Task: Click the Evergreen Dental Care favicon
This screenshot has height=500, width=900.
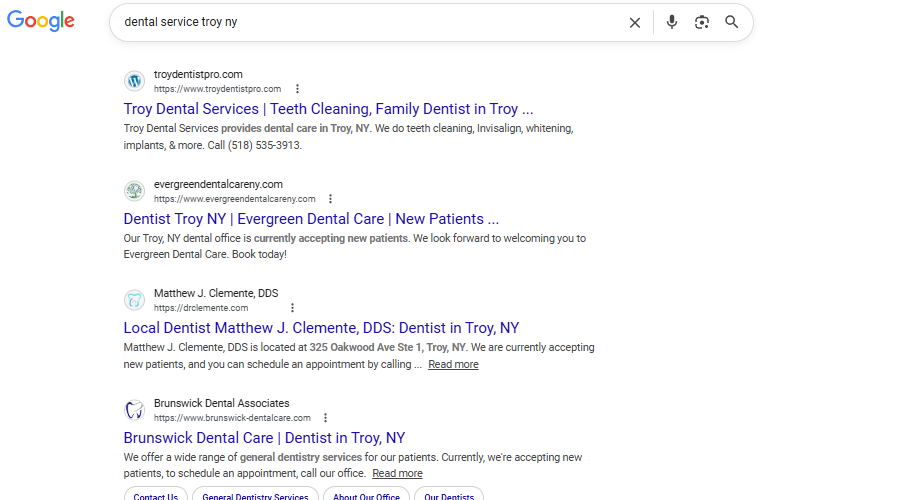Action: (135, 191)
